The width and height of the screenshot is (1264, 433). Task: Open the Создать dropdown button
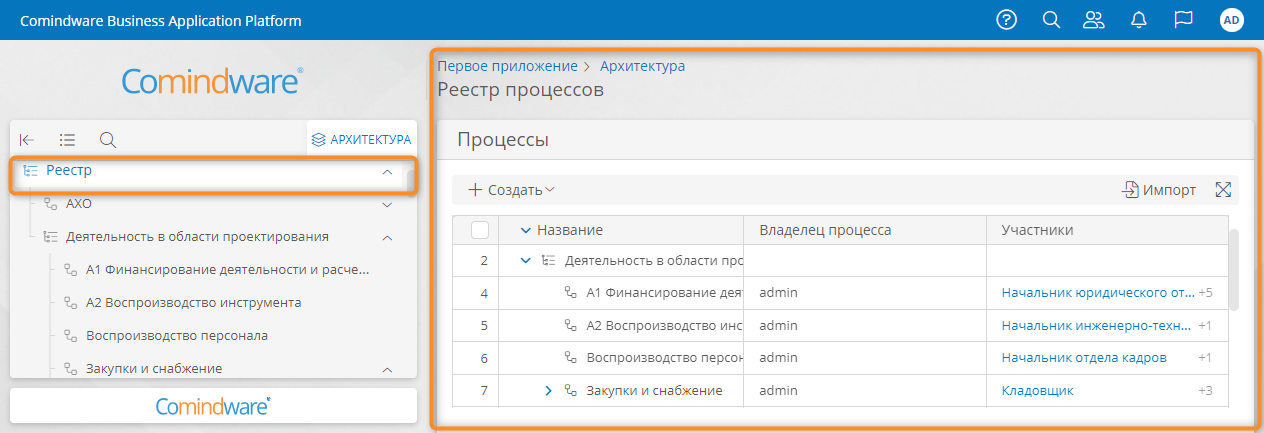pyautogui.click(x=511, y=190)
